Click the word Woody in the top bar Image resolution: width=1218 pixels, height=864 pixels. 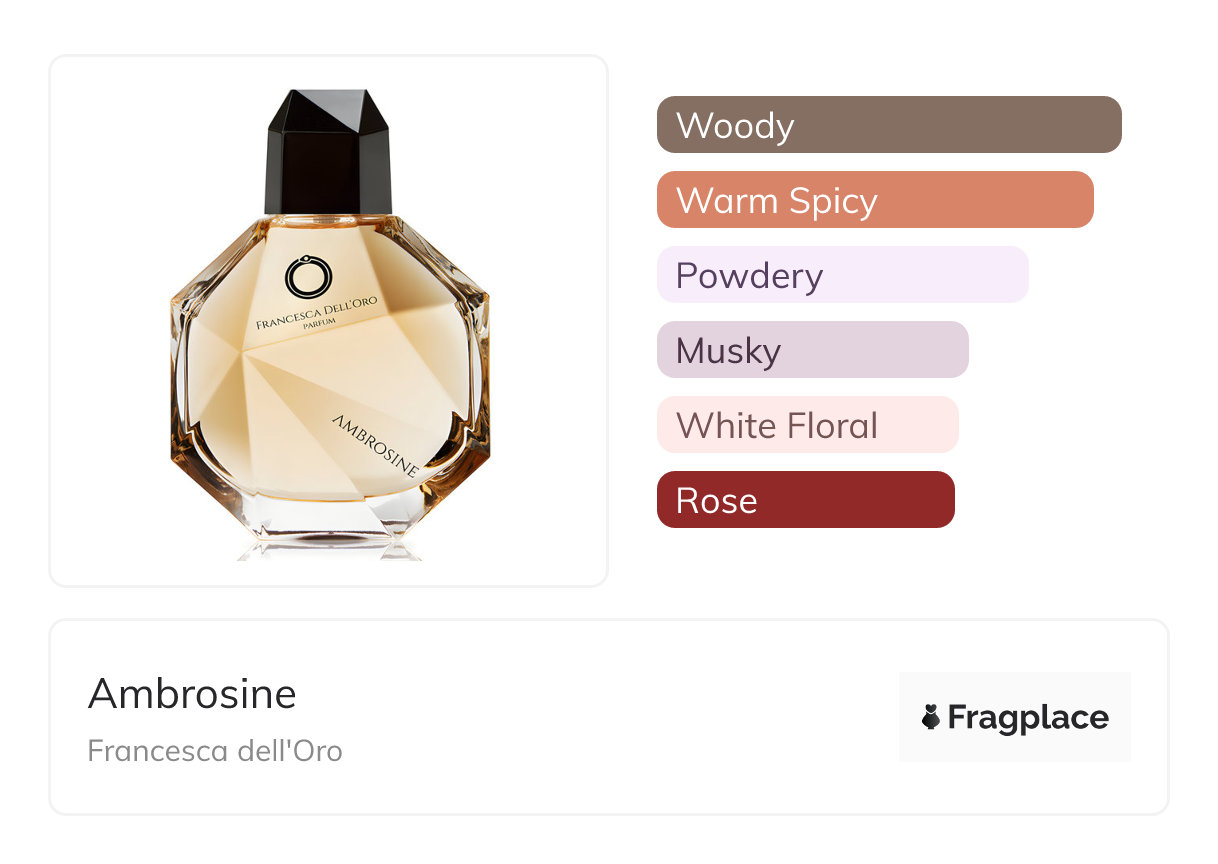[x=735, y=126]
